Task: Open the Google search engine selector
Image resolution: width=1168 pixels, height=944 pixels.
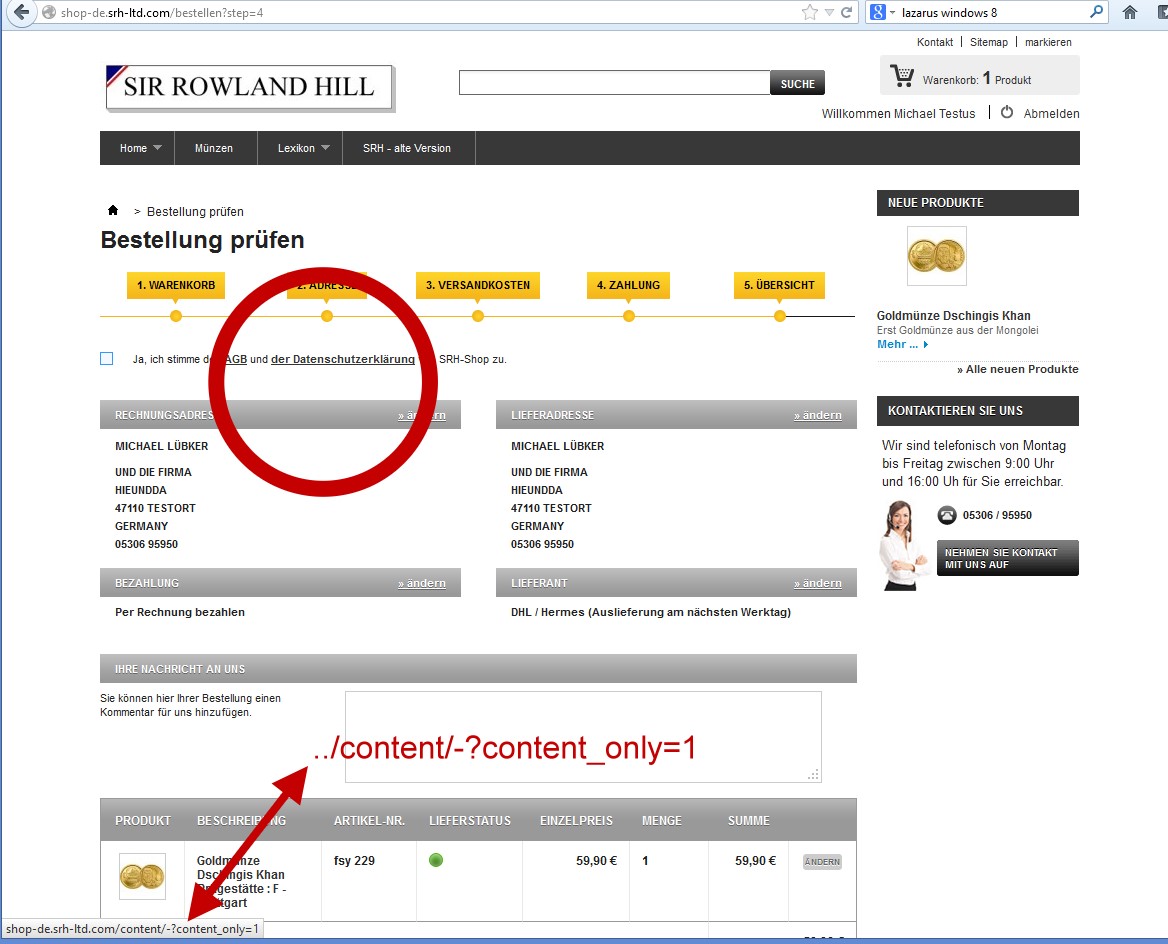Action: pyautogui.click(x=883, y=12)
